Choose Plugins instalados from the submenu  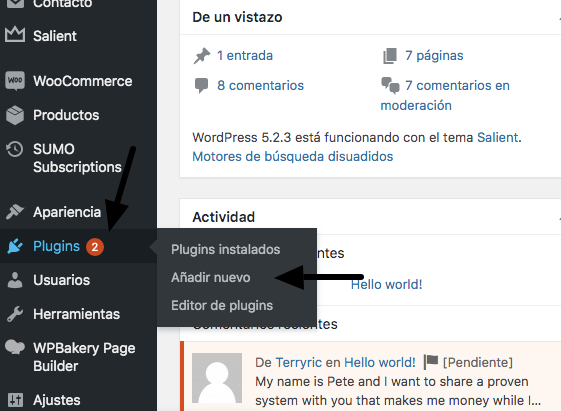point(225,249)
